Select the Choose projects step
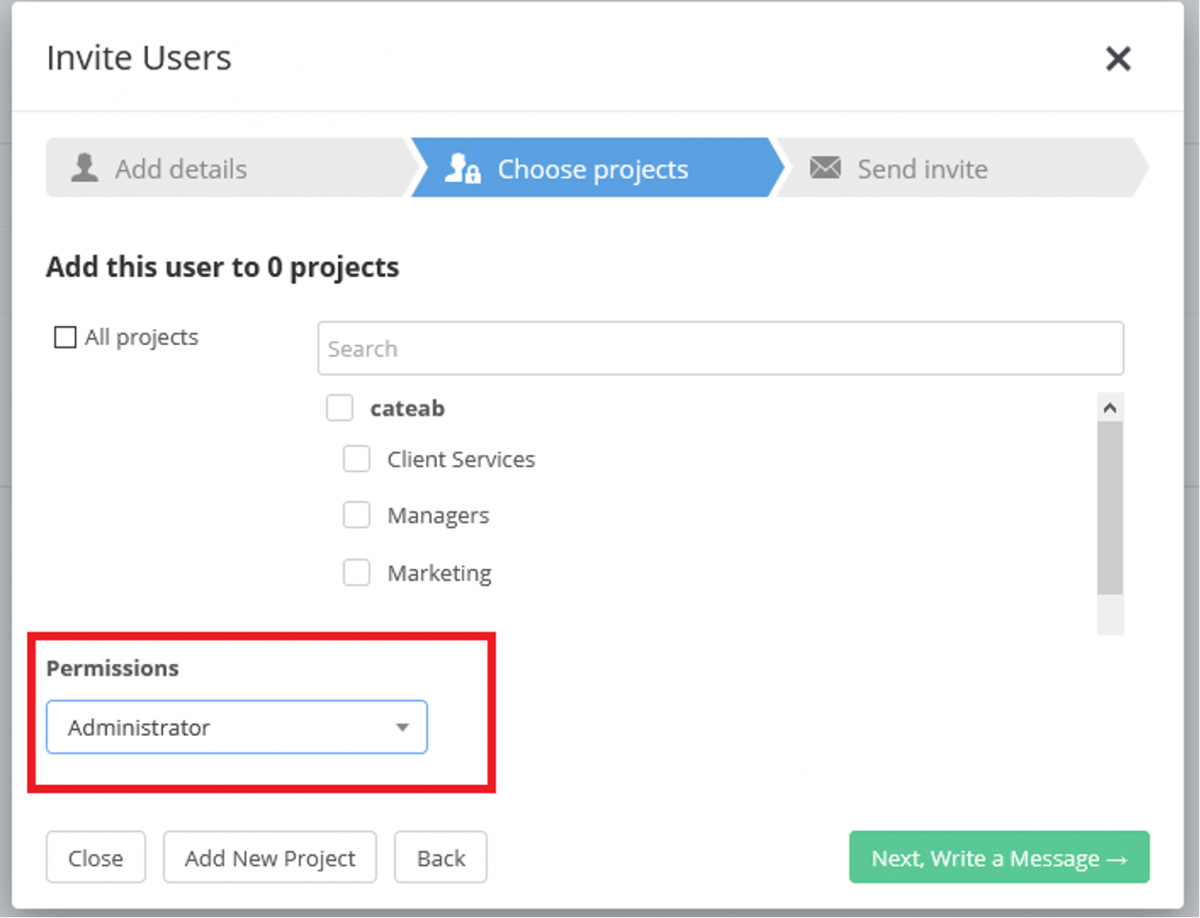The width and height of the screenshot is (1200, 918). pyautogui.click(x=592, y=168)
